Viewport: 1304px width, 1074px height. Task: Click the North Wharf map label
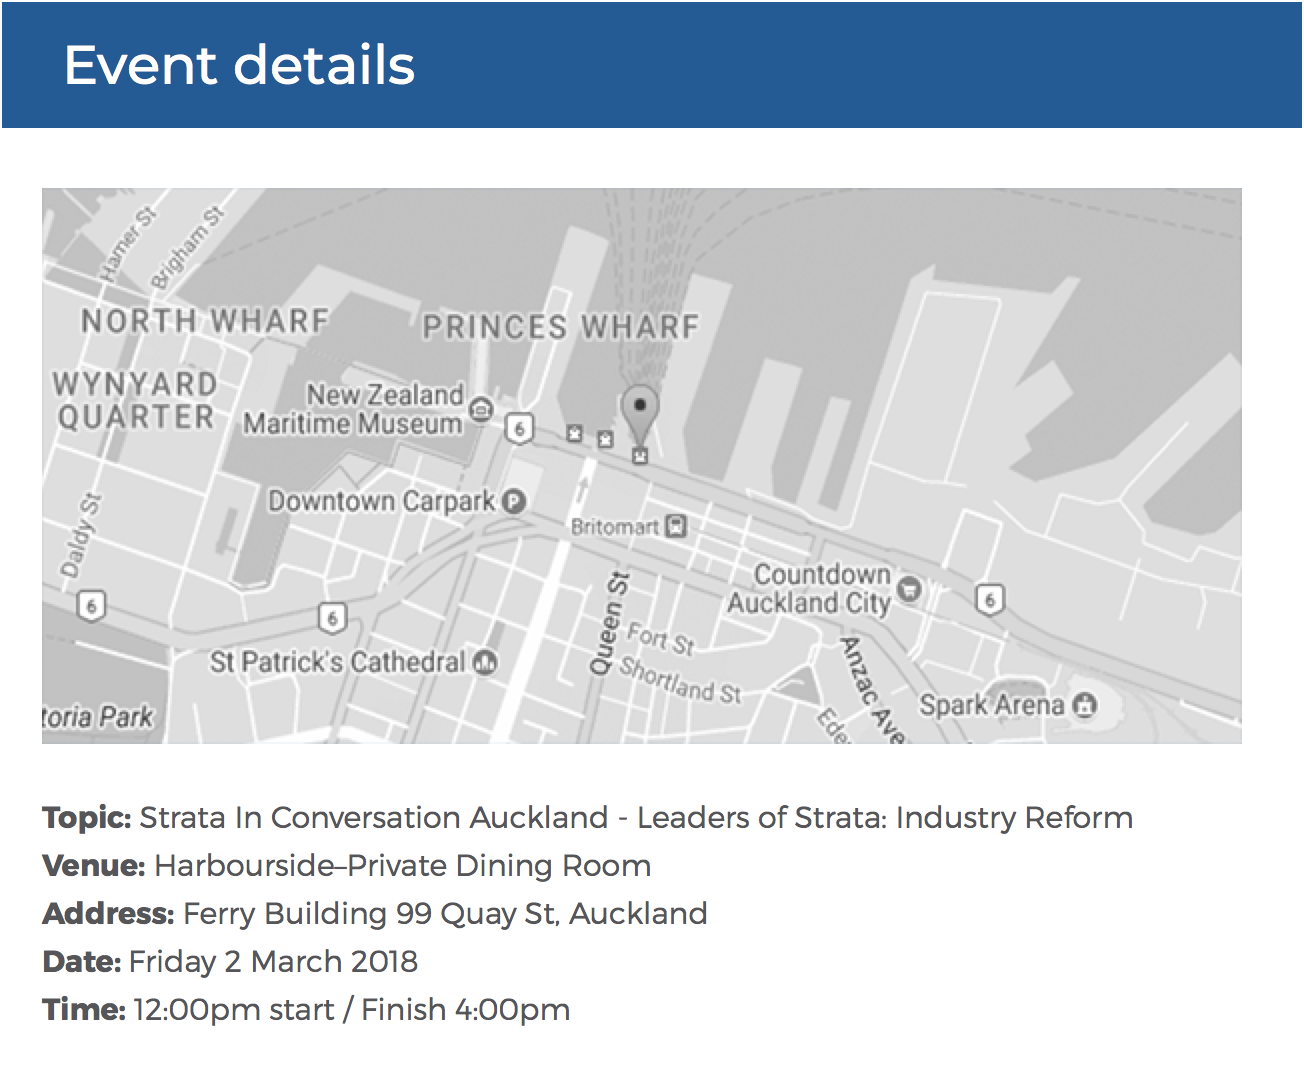tap(205, 321)
